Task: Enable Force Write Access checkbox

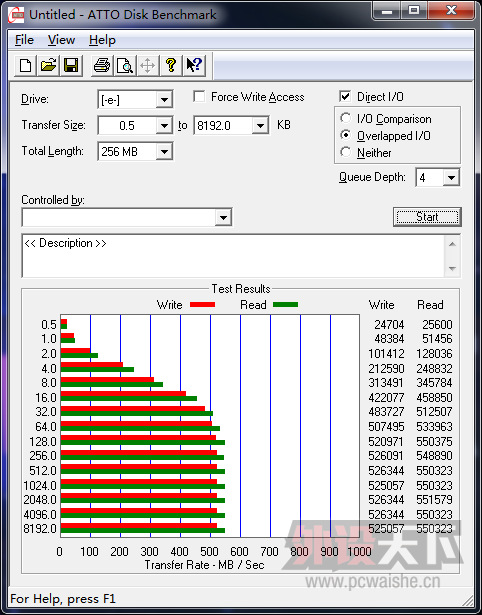Action: [x=199, y=96]
